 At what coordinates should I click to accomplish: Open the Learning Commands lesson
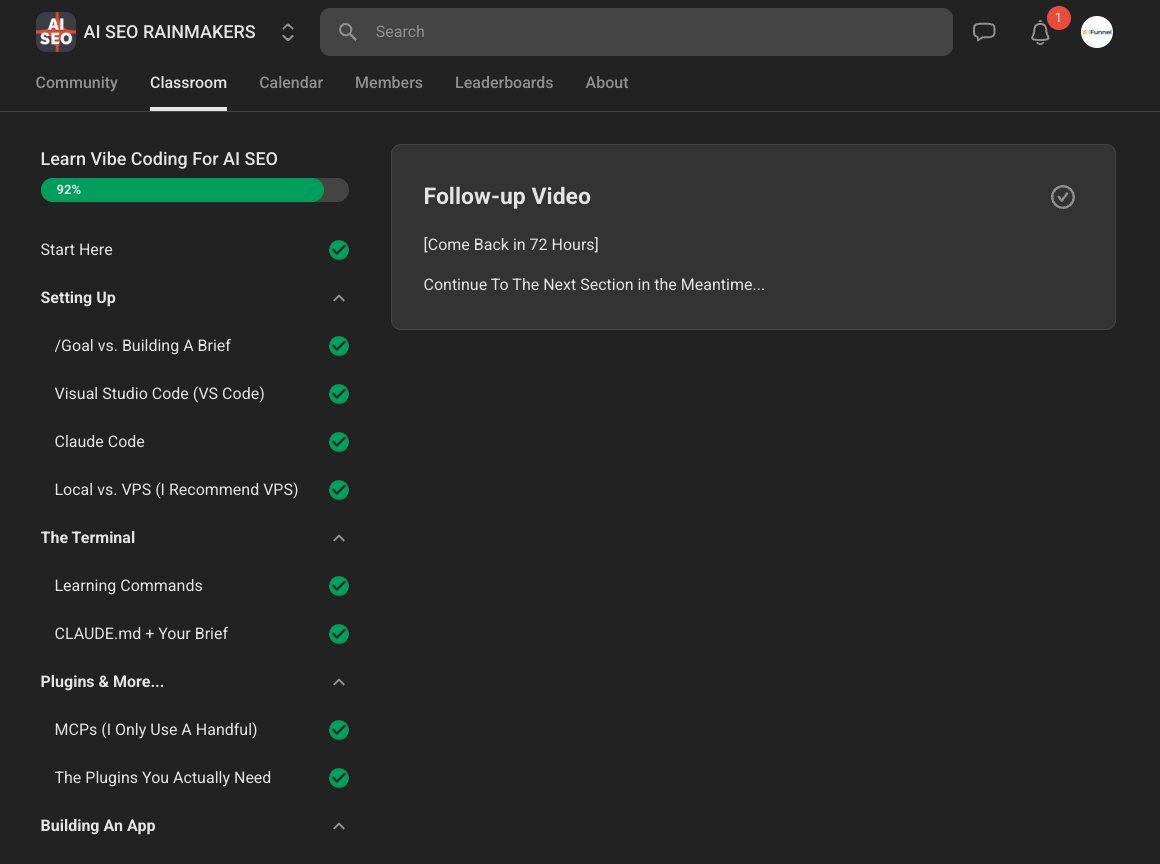(129, 586)
